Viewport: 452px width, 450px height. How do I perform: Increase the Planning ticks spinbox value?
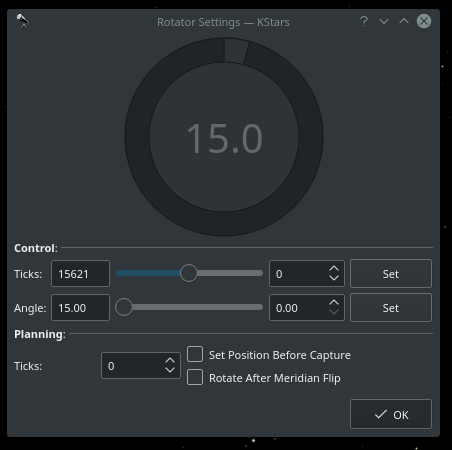pos(170,361)
